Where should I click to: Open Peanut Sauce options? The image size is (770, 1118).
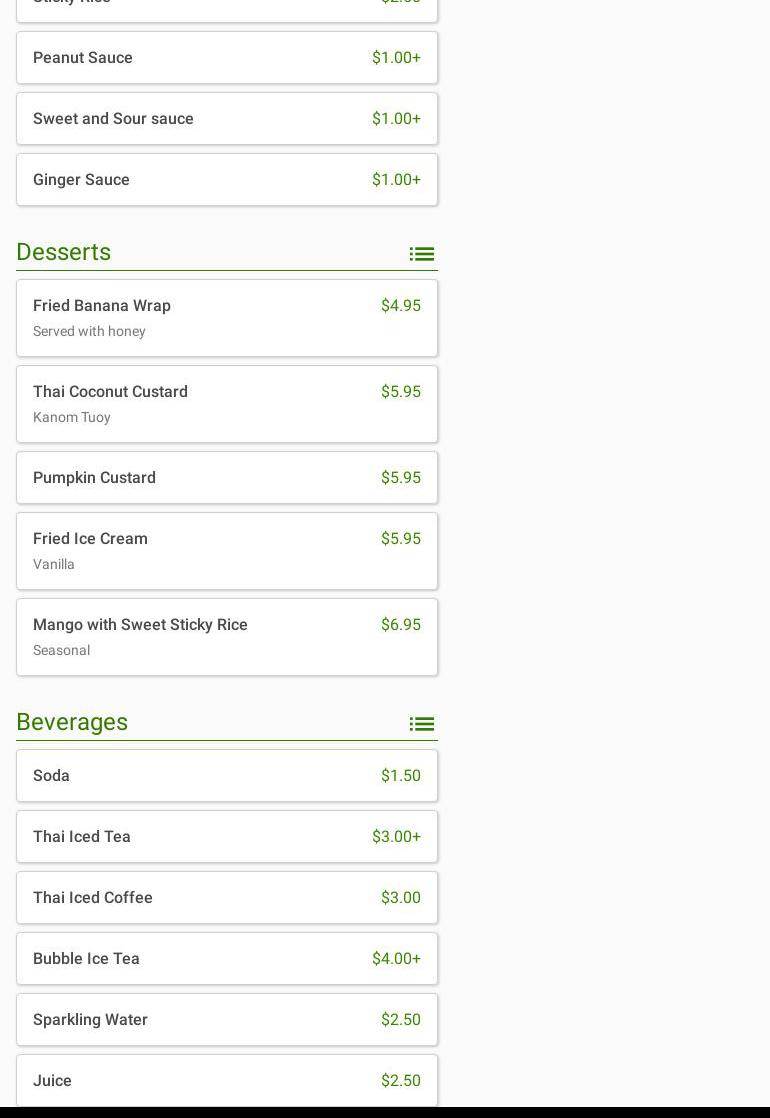[227, 58]
